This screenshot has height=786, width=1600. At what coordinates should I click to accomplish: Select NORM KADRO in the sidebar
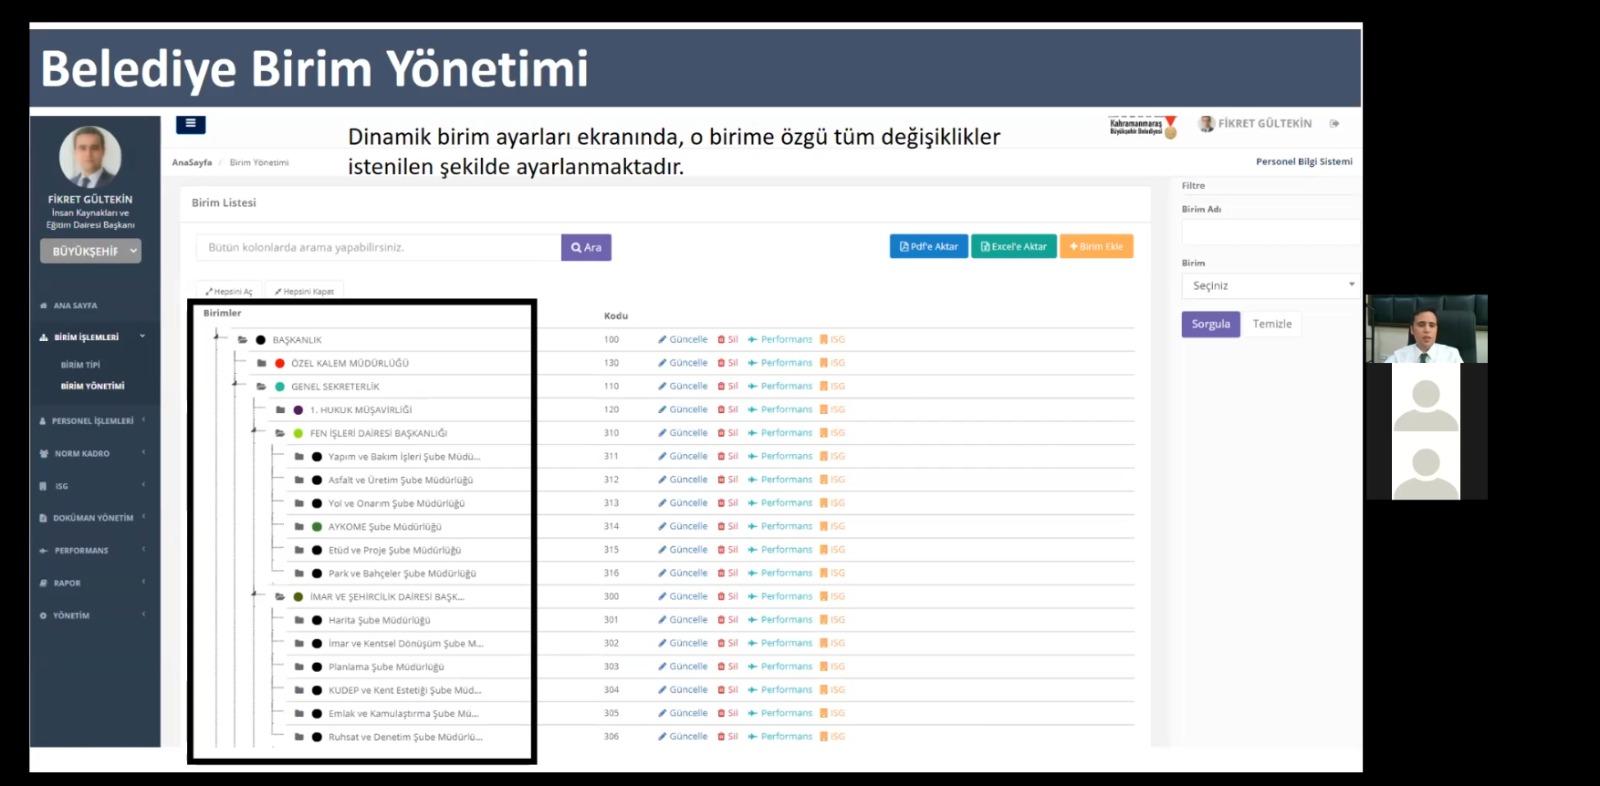(x=82, y=454)
